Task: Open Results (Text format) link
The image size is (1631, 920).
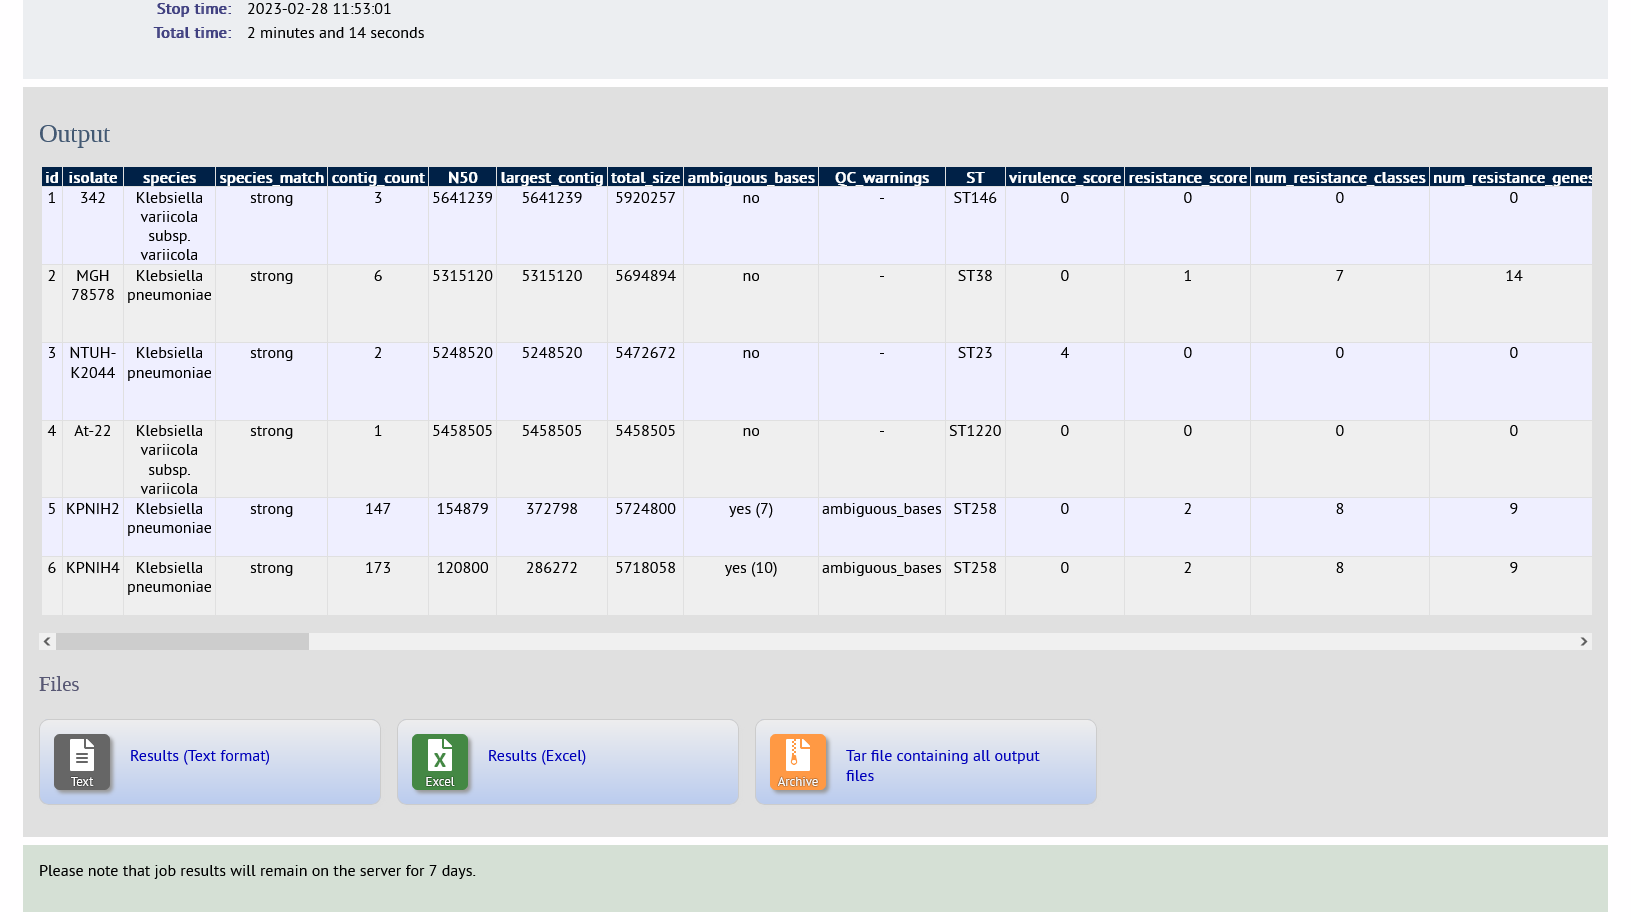Action: click(x=200, y=756)
